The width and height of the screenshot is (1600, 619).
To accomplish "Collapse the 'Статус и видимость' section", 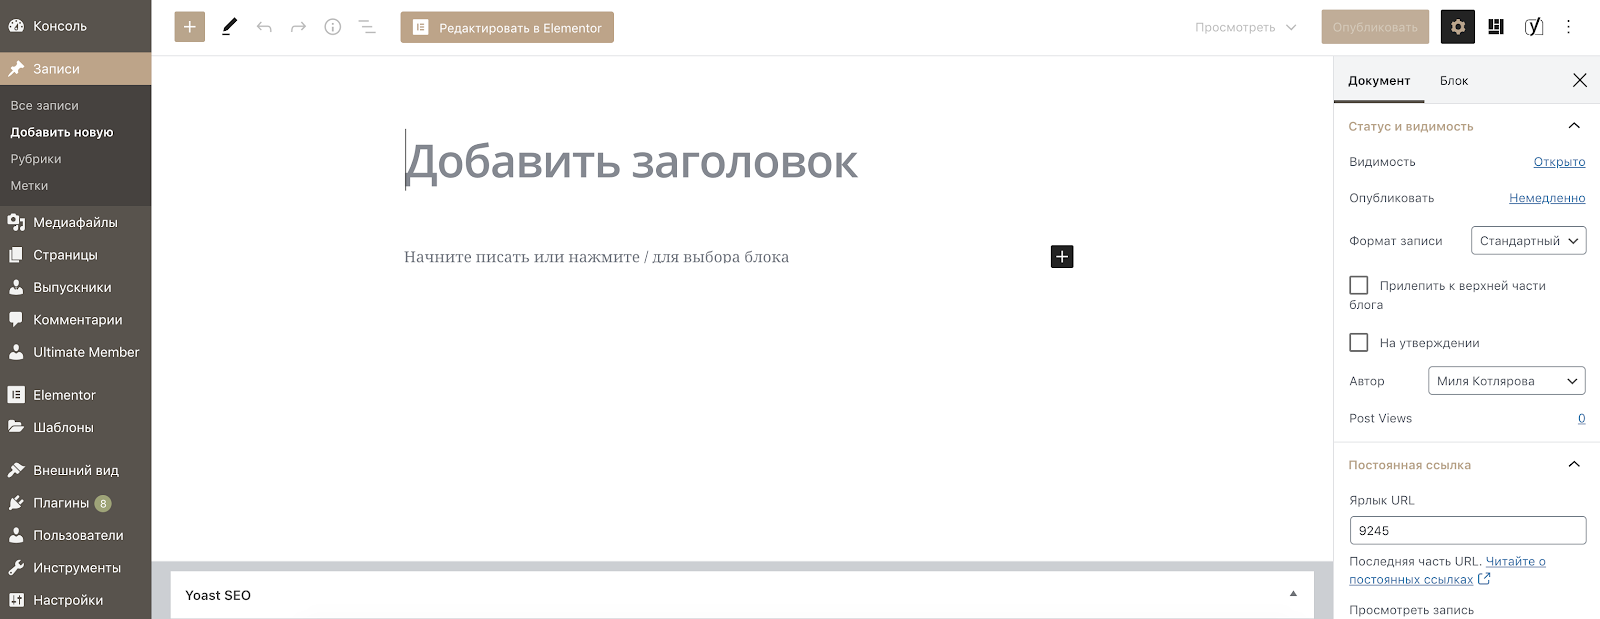I will (1573, 126).
